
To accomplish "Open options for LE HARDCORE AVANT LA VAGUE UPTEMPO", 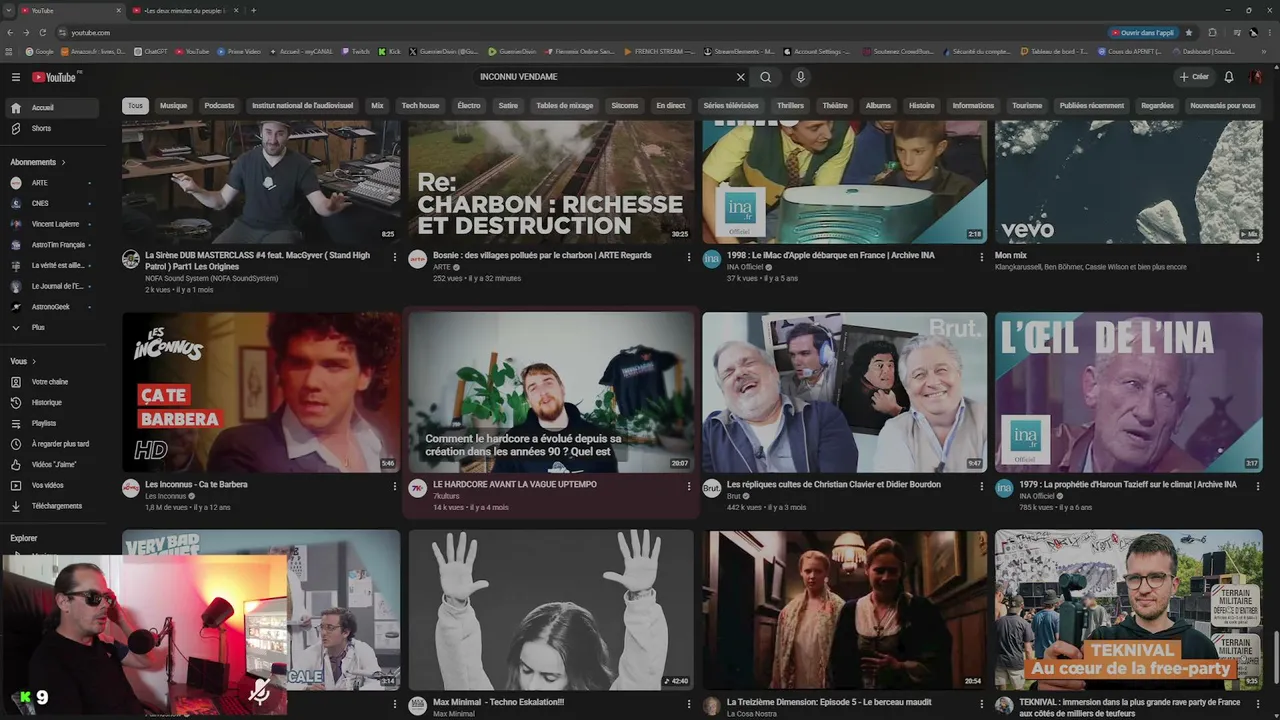I will tap(688, 486).
